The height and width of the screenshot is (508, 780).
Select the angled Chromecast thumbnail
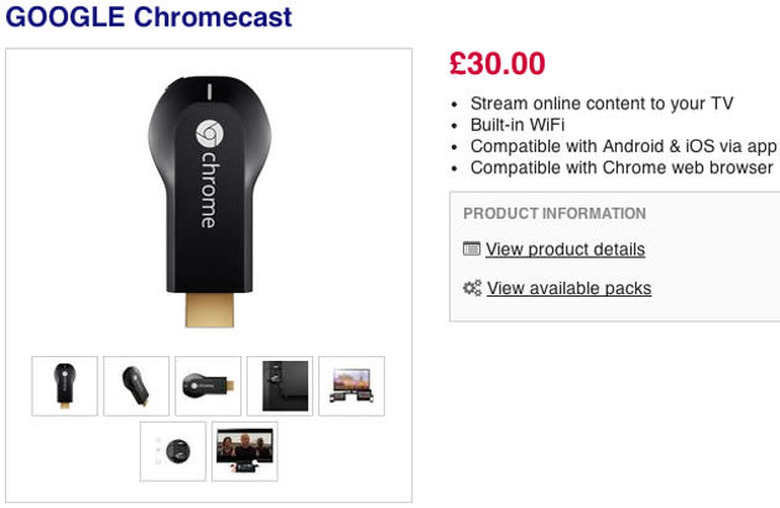coord(136,386)
